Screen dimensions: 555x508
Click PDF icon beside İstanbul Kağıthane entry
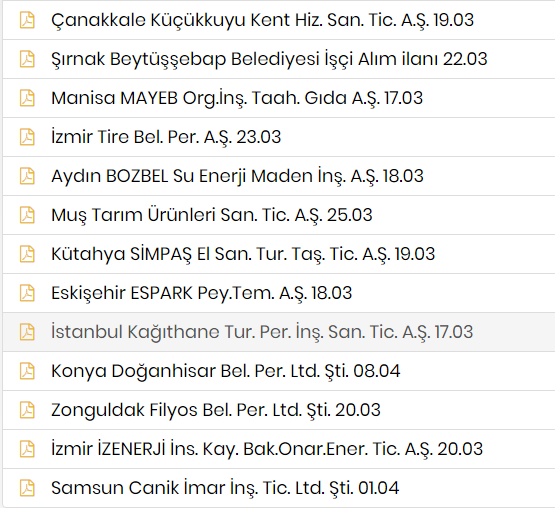click(27, 332)
